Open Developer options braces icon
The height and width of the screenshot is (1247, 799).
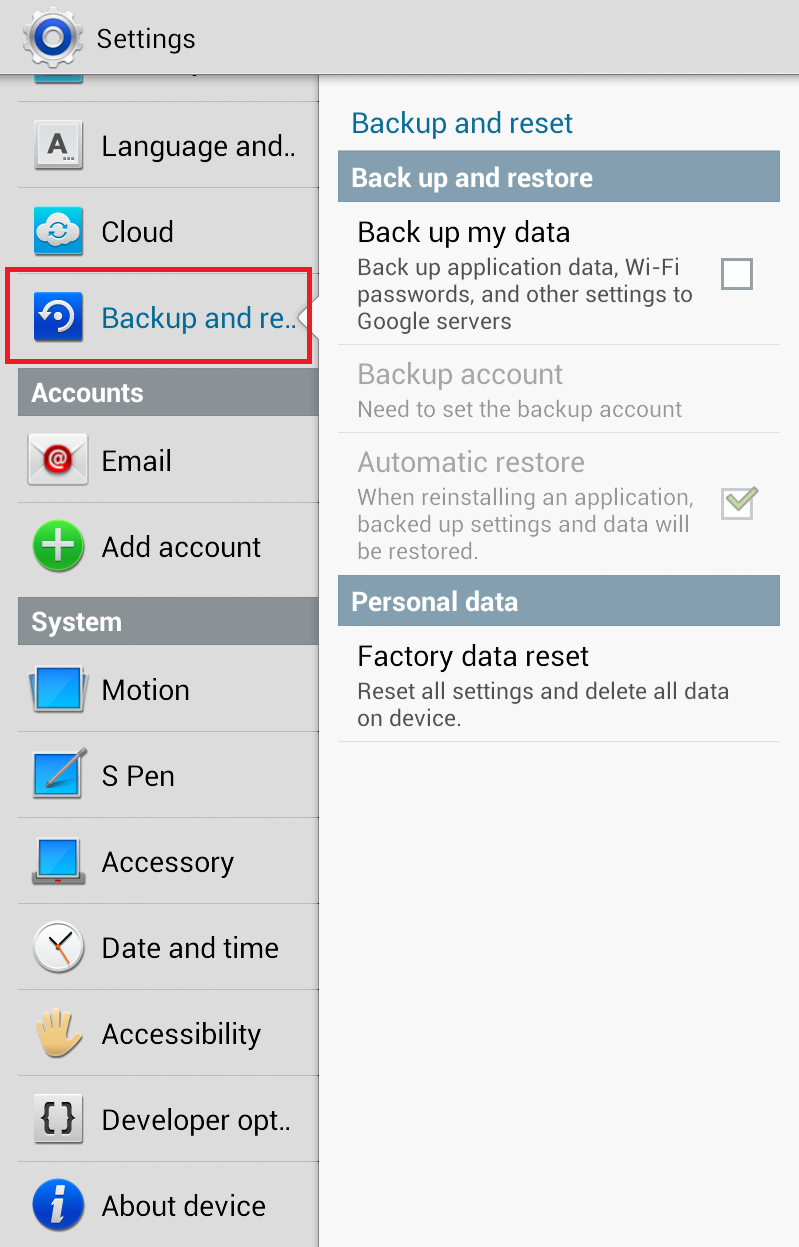coord(59,1119)
